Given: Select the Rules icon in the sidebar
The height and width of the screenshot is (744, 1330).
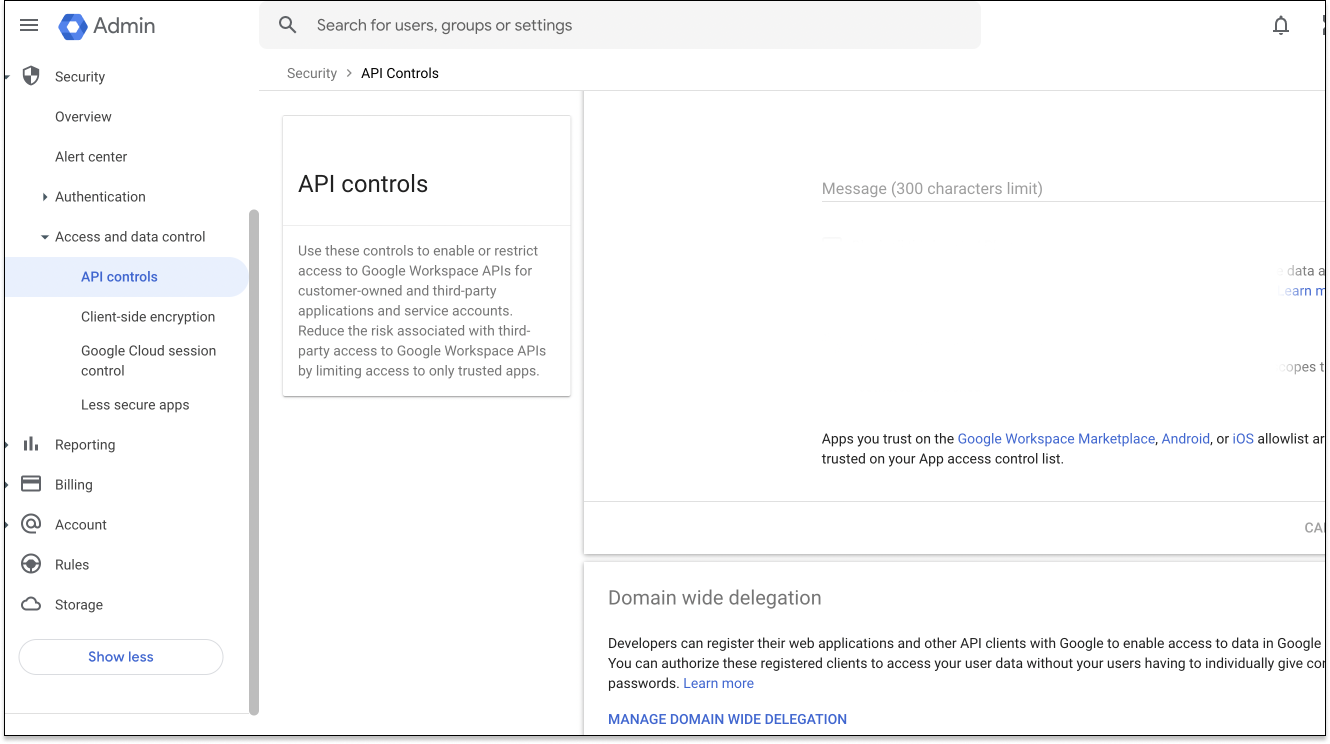Looking at the screenshot, I should coord(30,564).
